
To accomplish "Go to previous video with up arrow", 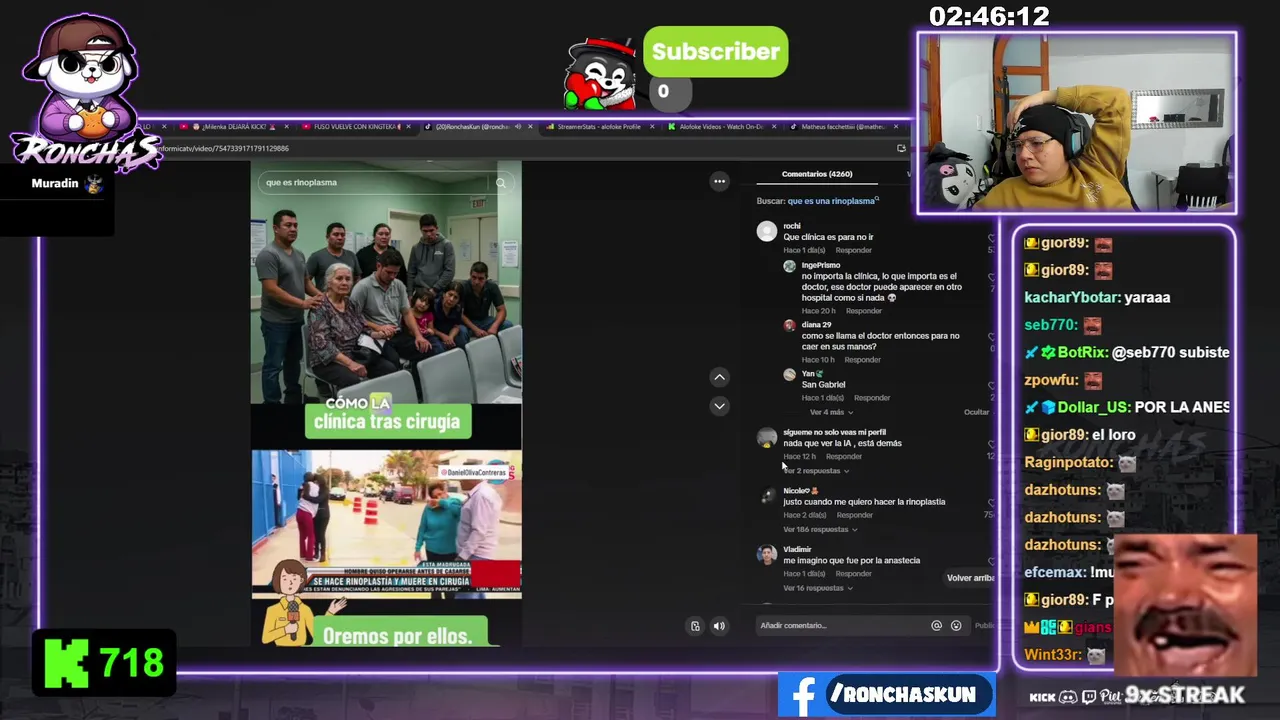I will point(719,377).
